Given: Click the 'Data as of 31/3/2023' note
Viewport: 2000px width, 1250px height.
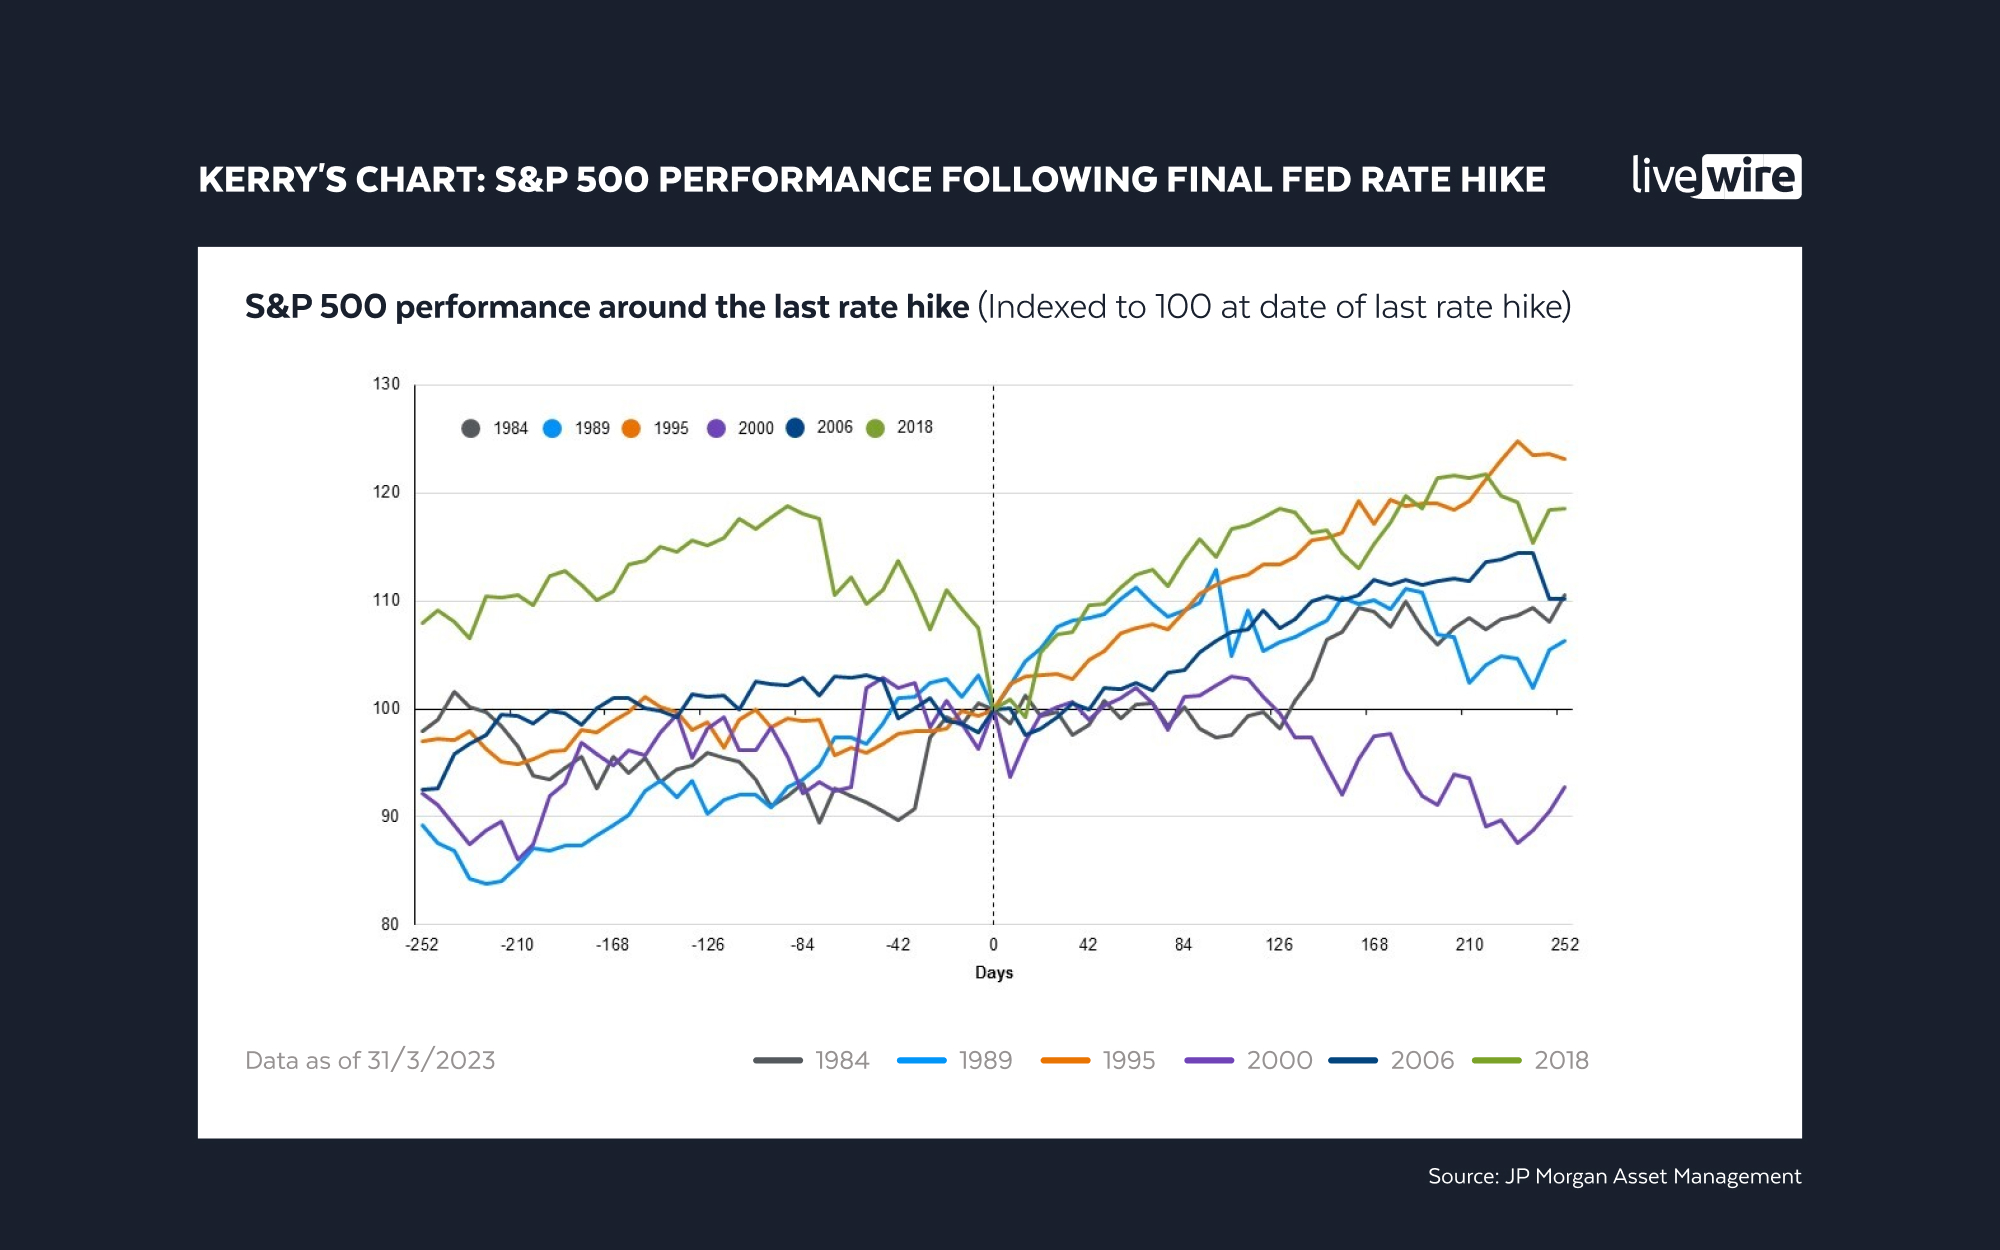Looking at the screenshot, I should click(370, 1061).
